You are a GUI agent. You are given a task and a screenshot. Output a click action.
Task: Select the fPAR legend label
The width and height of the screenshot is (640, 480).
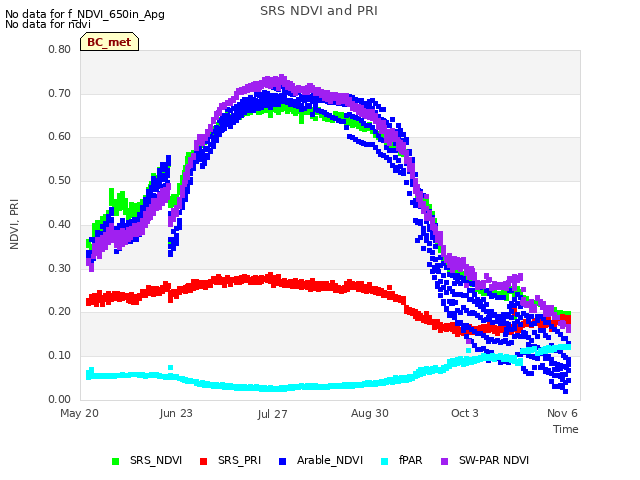click(x=410, y=460)
